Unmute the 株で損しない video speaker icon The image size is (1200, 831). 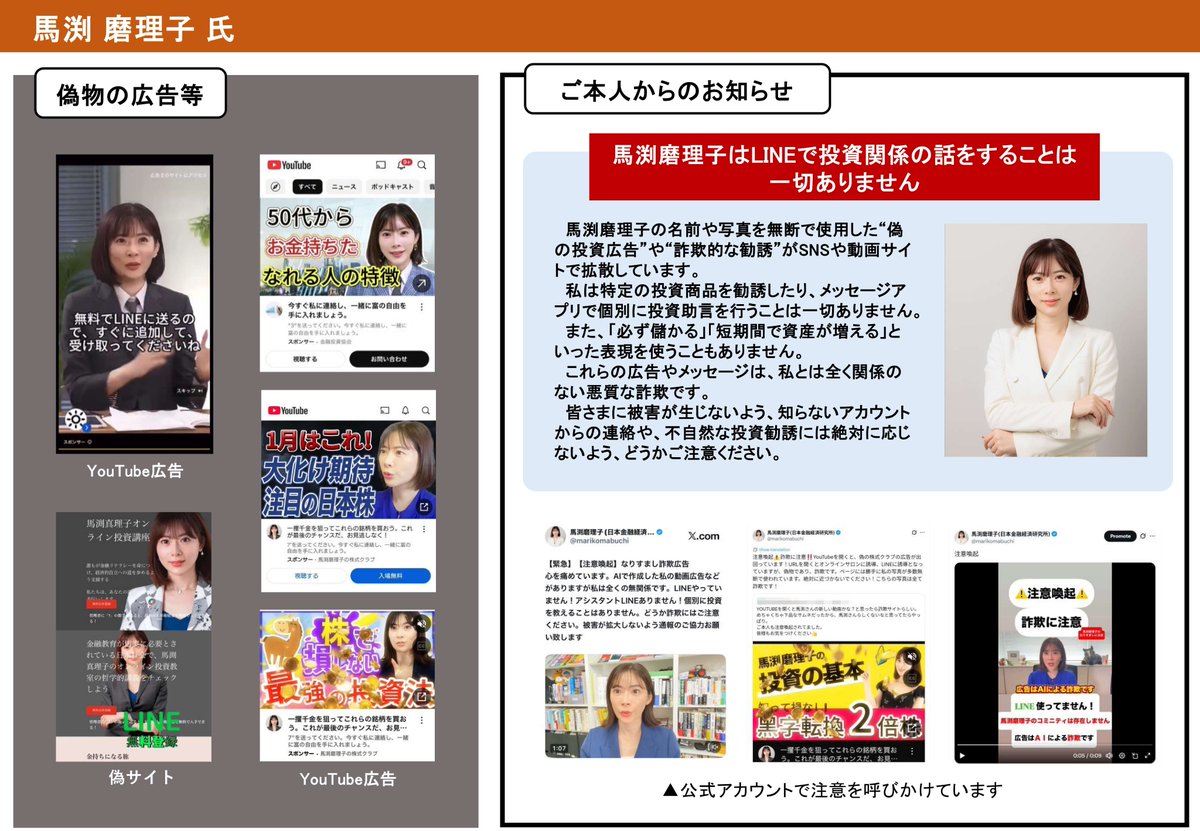pos(421,623)
